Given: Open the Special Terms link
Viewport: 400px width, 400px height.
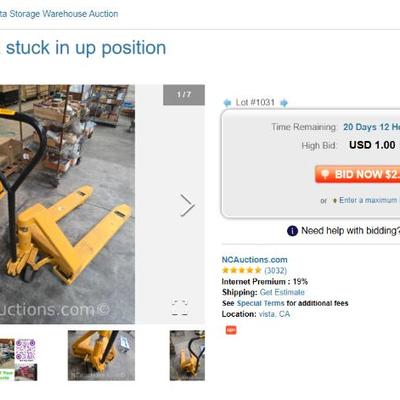Looking at the screenshot, I should 260,303.
